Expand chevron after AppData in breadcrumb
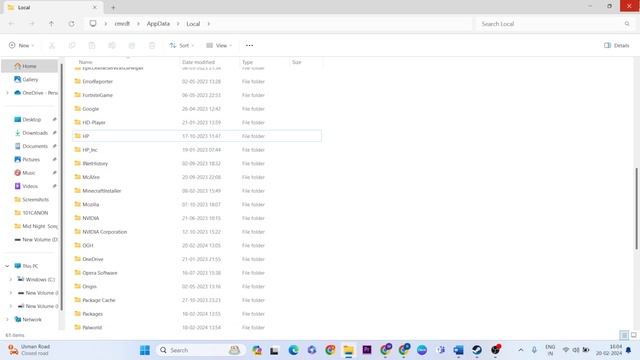640x360 pixels. click(178, 24)
